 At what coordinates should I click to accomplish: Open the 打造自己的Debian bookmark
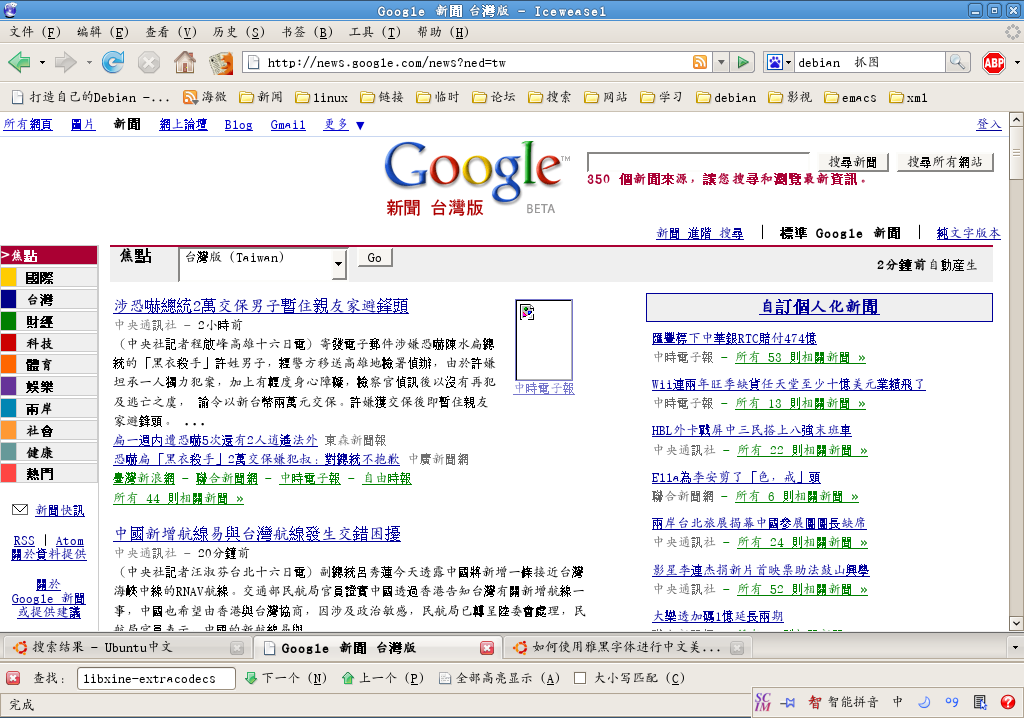pyautogui.click(x=91, y=97)
